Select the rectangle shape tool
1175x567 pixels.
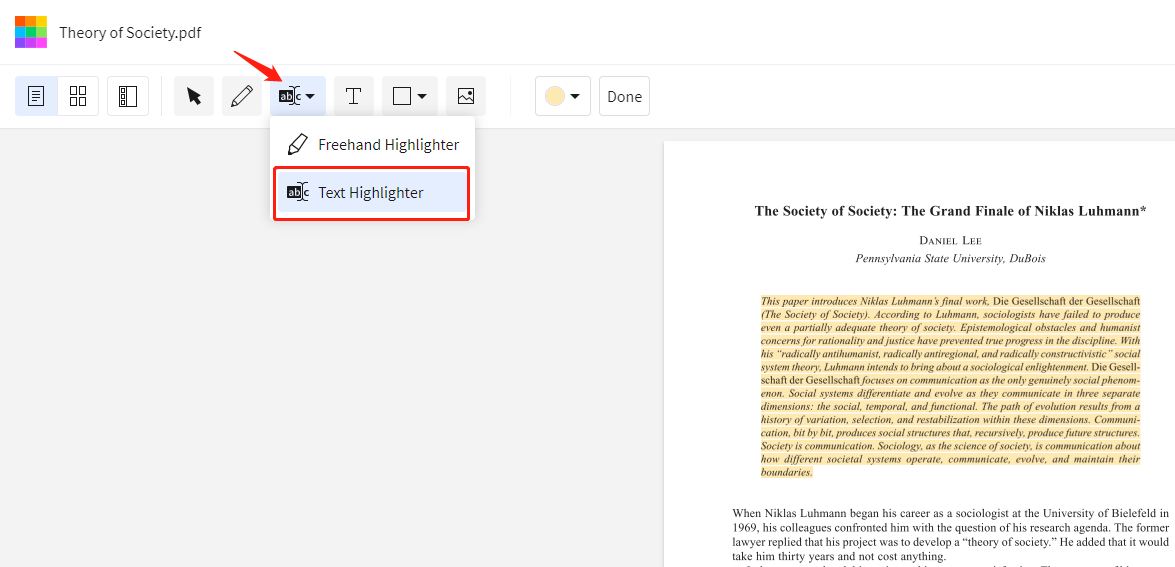(x=402, y=96)
